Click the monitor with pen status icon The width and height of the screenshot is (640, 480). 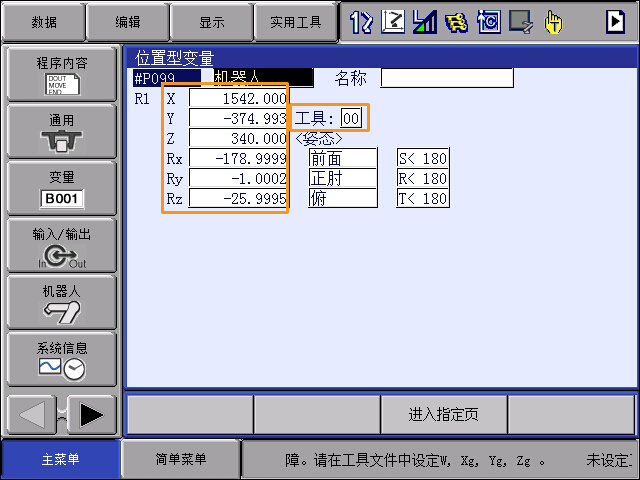point(521,22)
